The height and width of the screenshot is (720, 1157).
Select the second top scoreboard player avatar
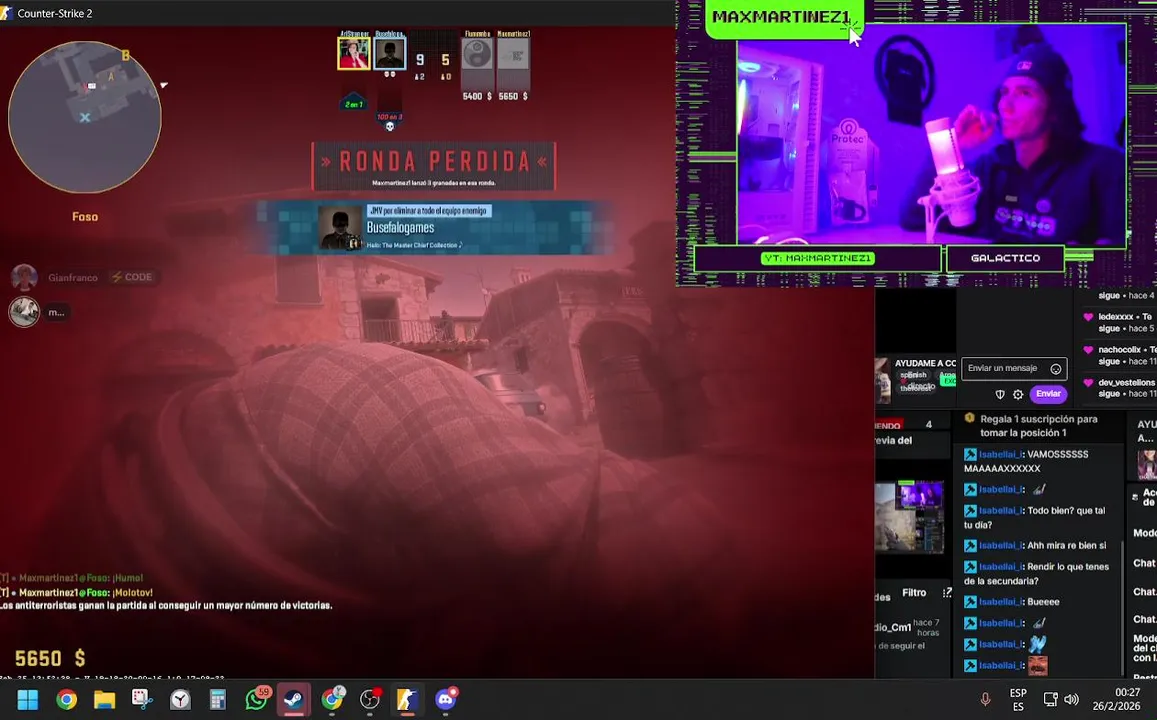click(x=389, y=54)
